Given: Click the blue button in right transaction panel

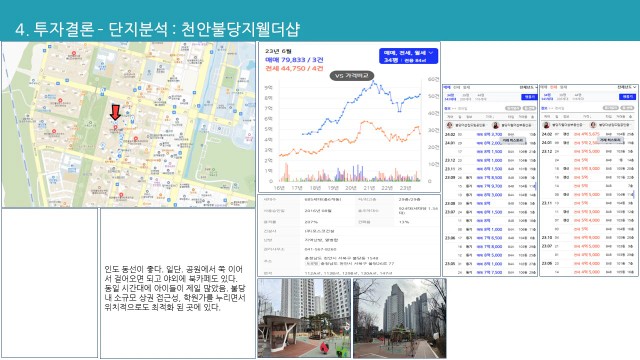Looking at the screenshot, I should point(627,97).
